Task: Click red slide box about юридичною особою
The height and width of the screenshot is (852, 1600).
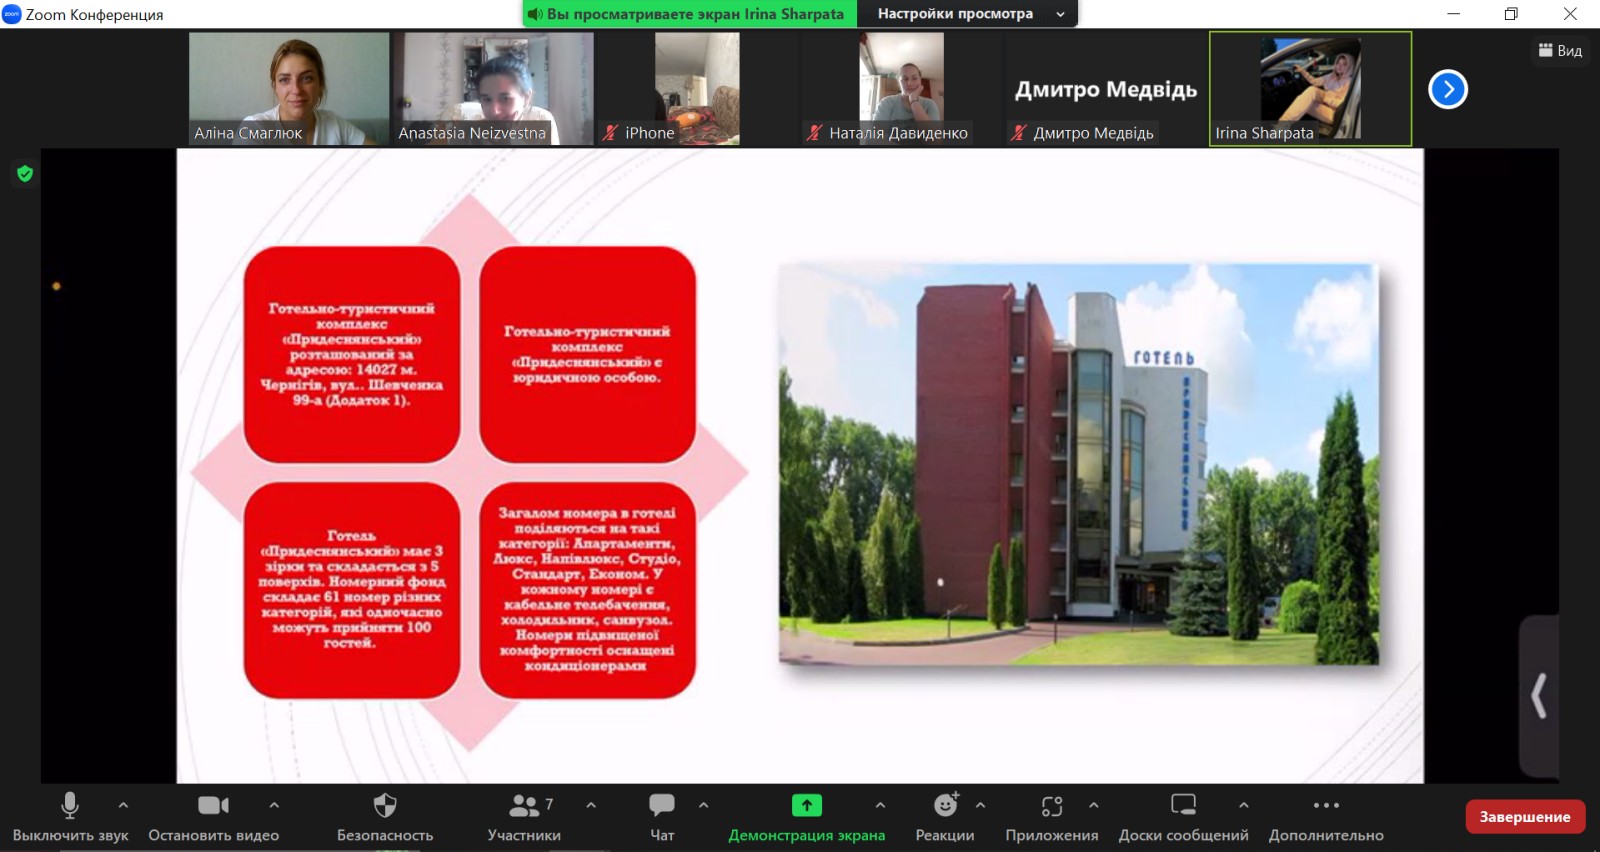Action: [587, 355]
